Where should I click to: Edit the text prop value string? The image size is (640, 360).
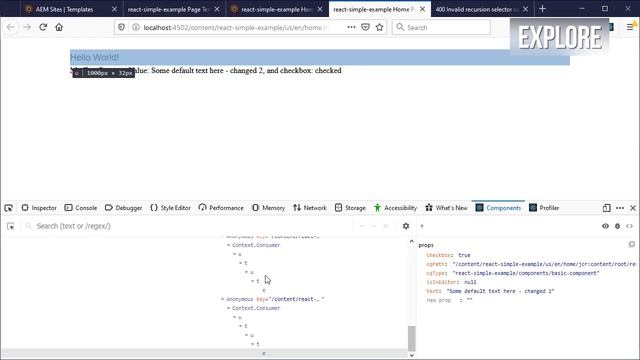pos(500,291)
